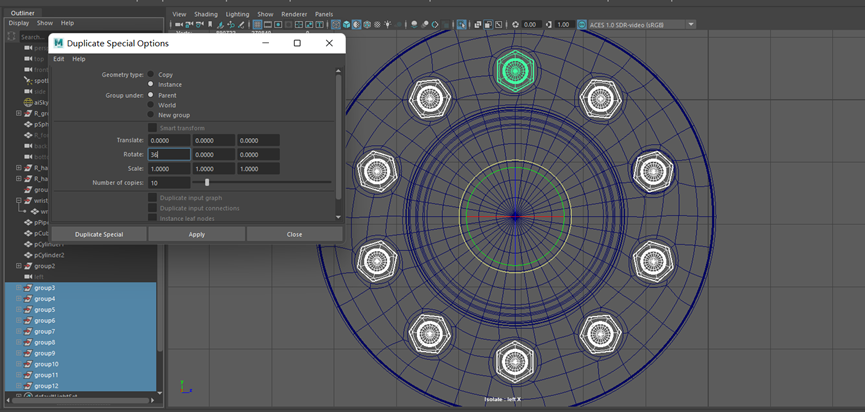Click the group icon beside group2

pos(29,266)
